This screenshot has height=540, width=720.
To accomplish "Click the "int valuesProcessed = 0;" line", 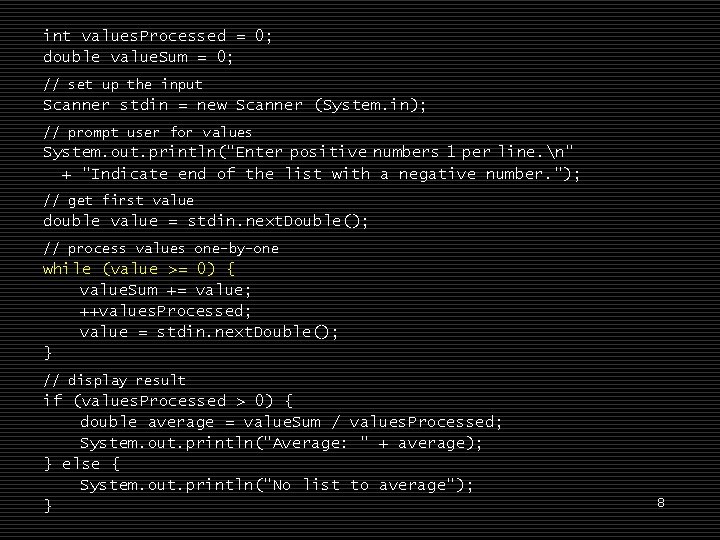I will pyautogui.click(x=157, y=36).
